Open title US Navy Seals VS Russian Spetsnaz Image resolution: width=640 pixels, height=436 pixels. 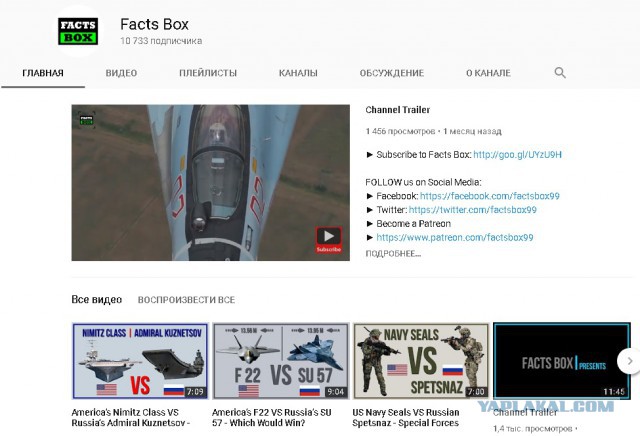coord(406,418)
